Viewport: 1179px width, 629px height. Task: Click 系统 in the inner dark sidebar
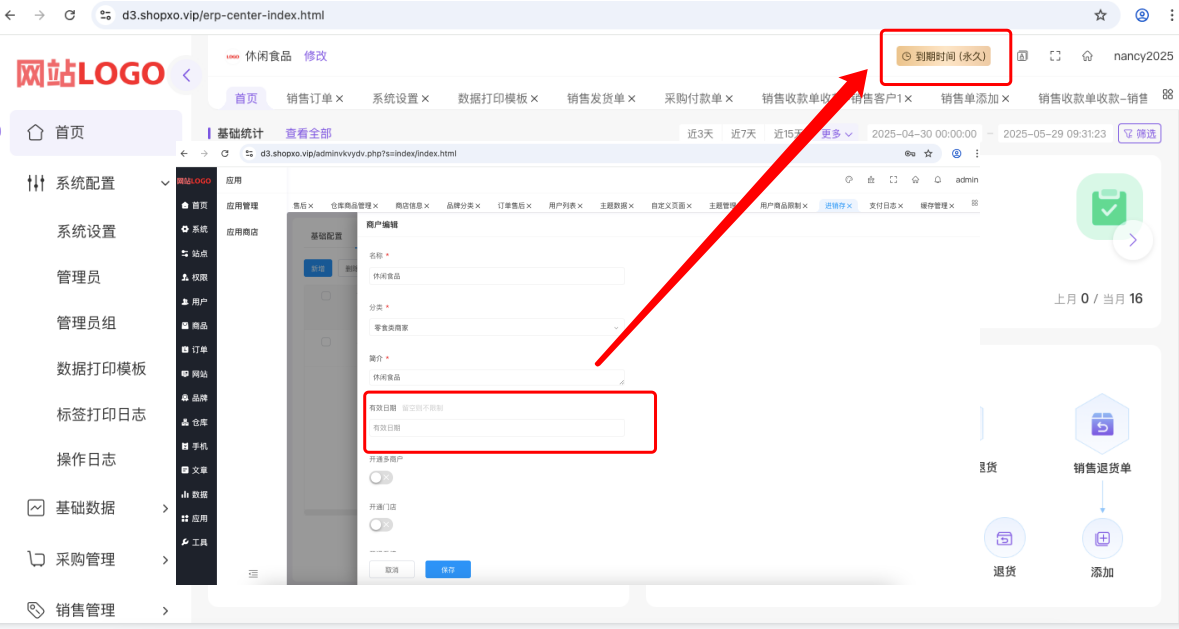click(x=195, y=229)
